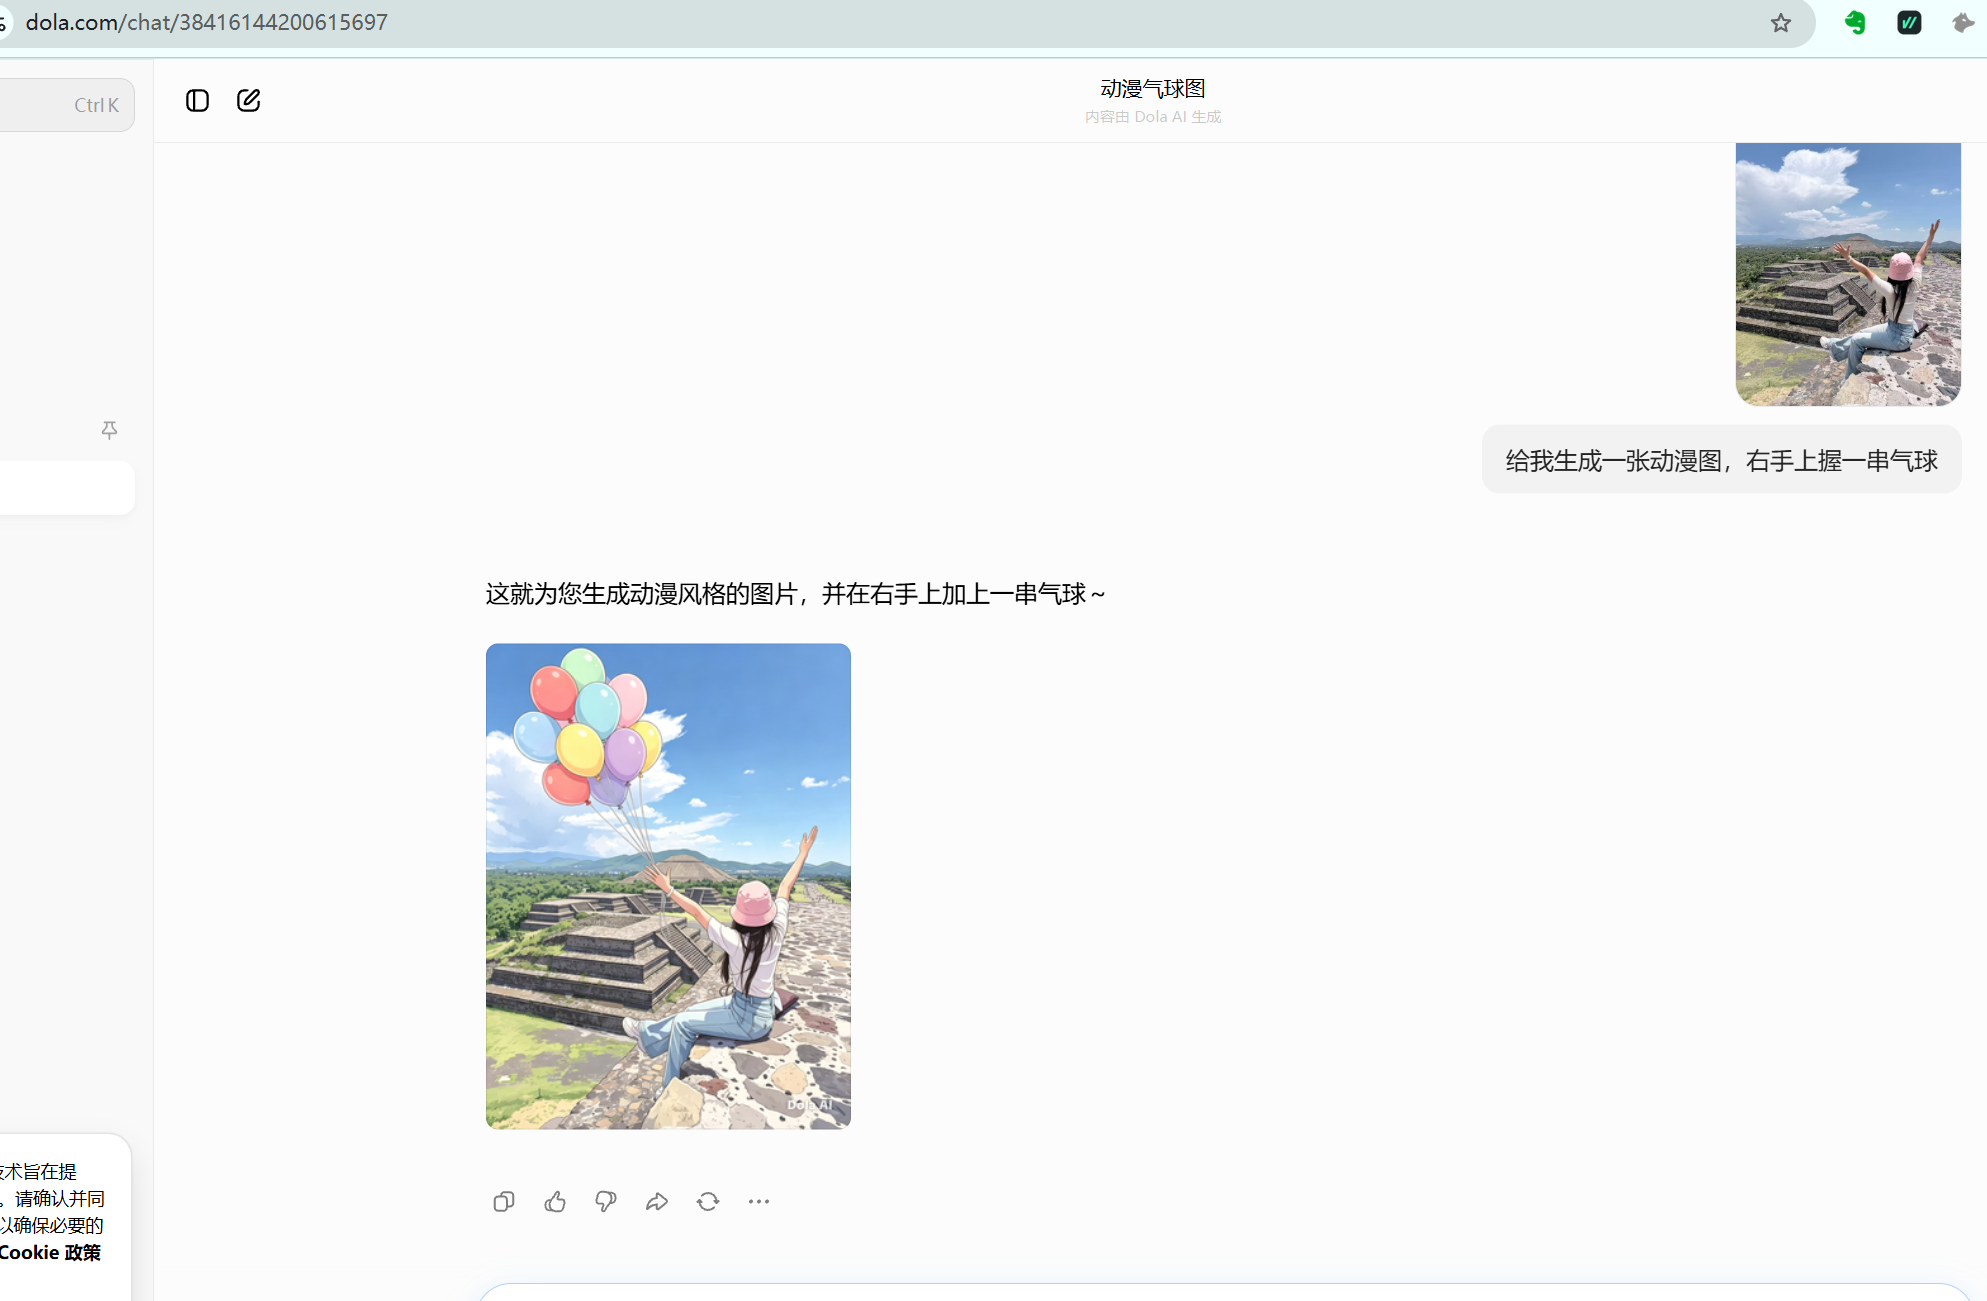
Task: Select the AI reply text about 动漫风格
Action: 795,594
